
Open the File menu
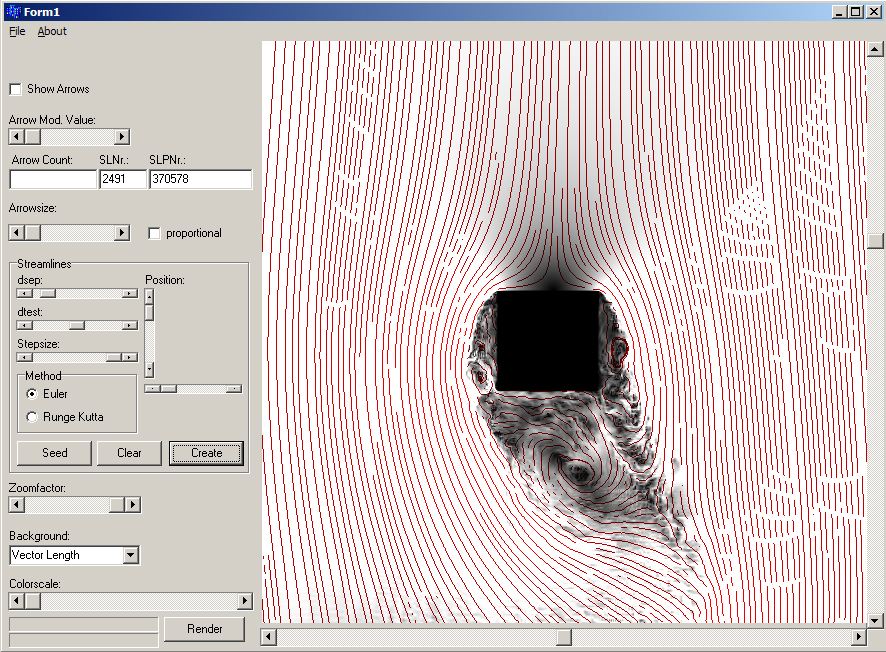(17, 31)
